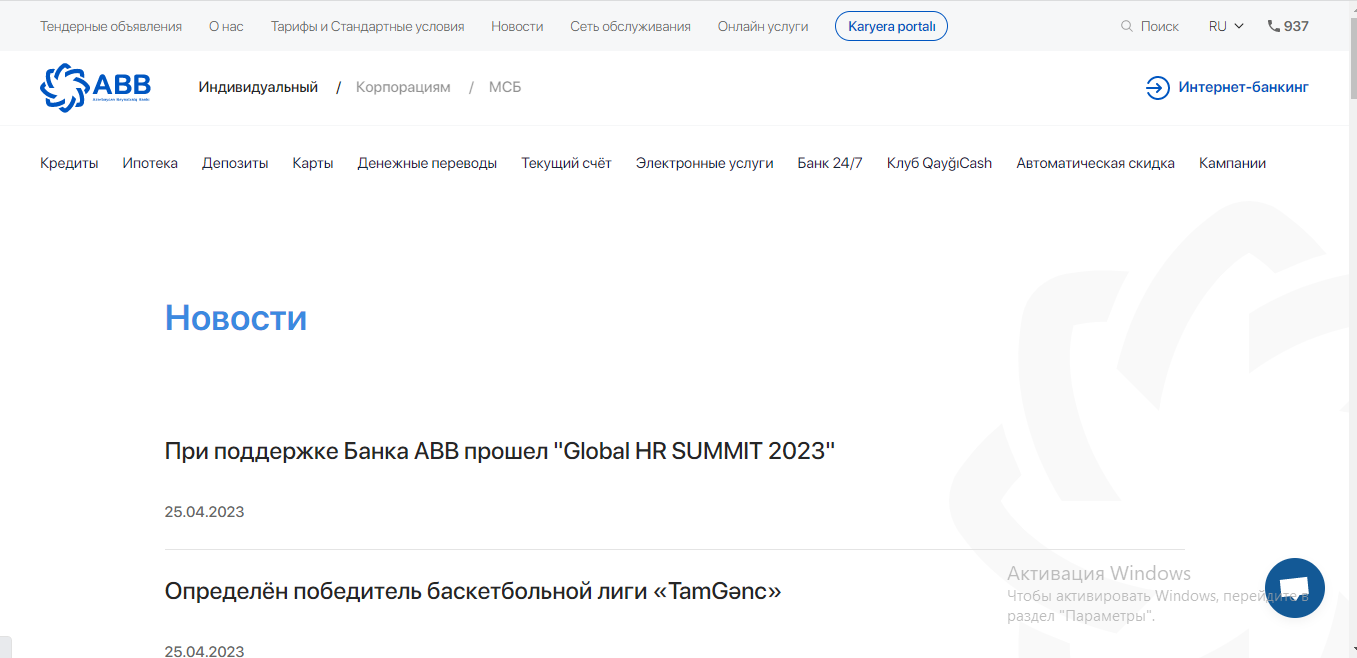Open Клуб QayğıCash page

click(939, 163)
